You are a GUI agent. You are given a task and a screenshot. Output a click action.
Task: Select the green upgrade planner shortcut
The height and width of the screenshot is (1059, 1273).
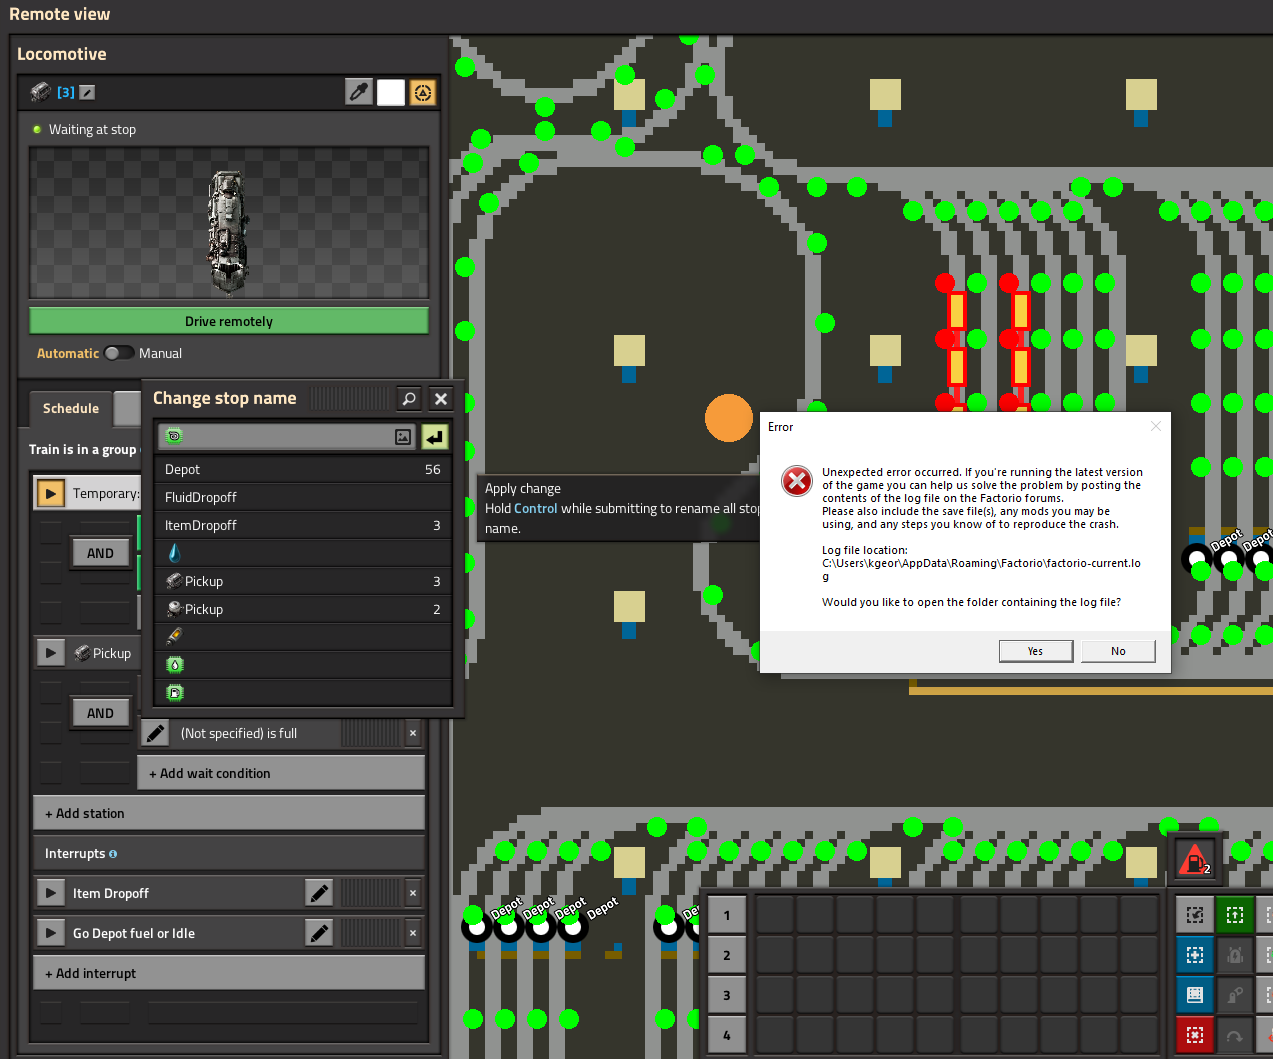click(x=1235, y=915)
